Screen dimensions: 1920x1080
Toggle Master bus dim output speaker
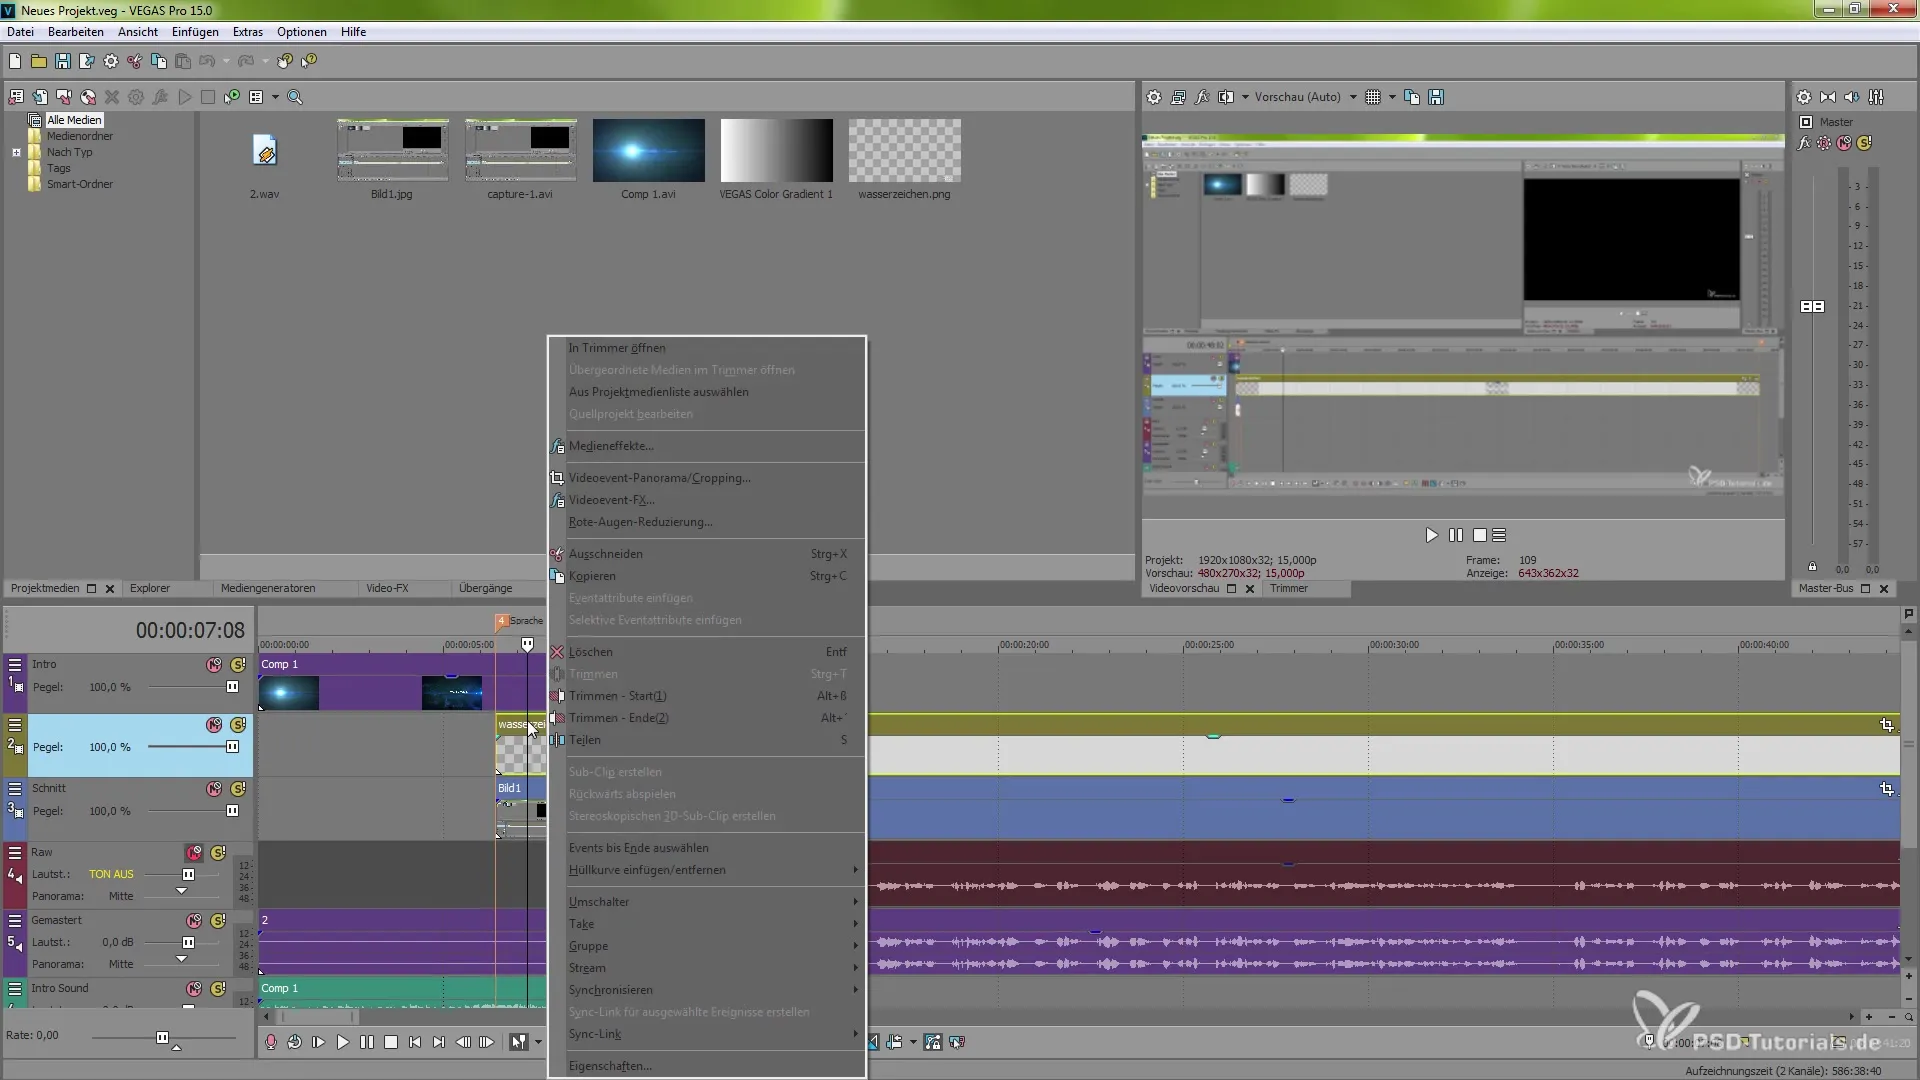click(1852, 97)
